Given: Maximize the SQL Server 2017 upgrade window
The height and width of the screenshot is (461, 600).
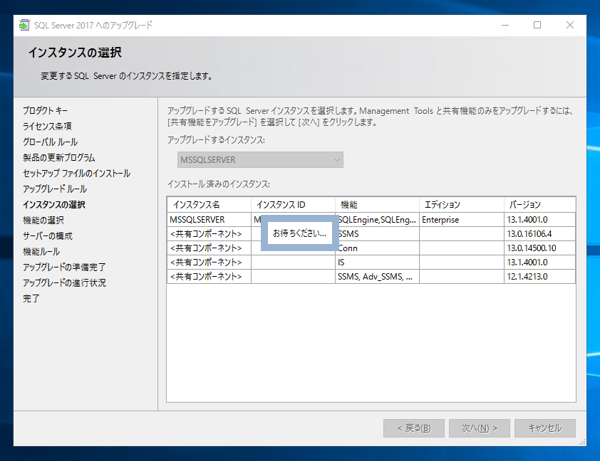Looking at the screenshot, I should pyautogui.click(x=537, y=25).
